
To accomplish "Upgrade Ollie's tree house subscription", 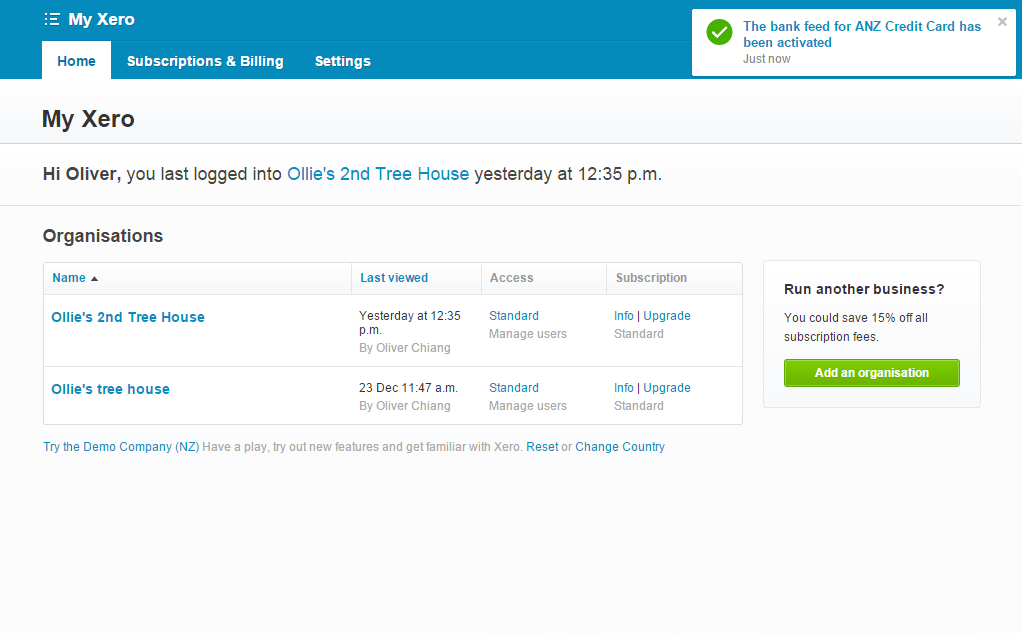I will click(x=667, y=388).
